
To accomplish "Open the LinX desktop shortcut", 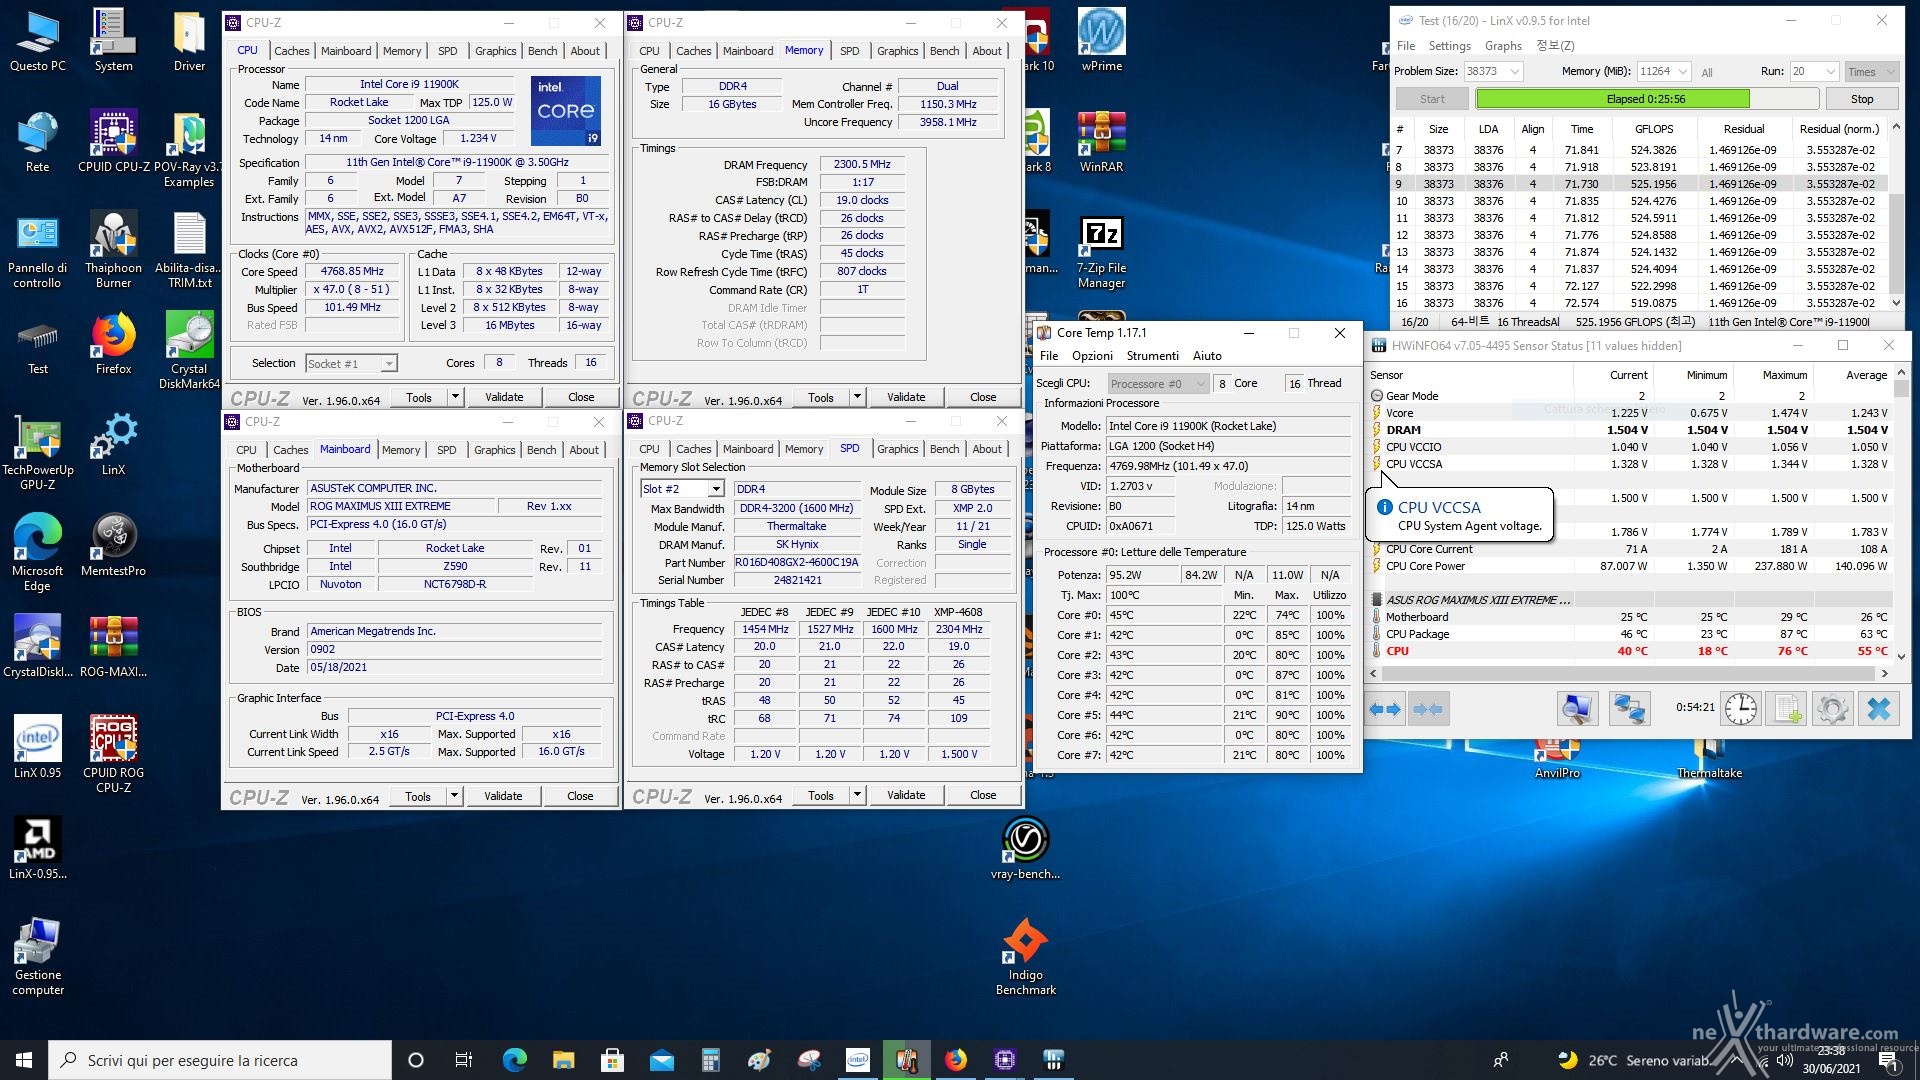I will pos(113,444).
